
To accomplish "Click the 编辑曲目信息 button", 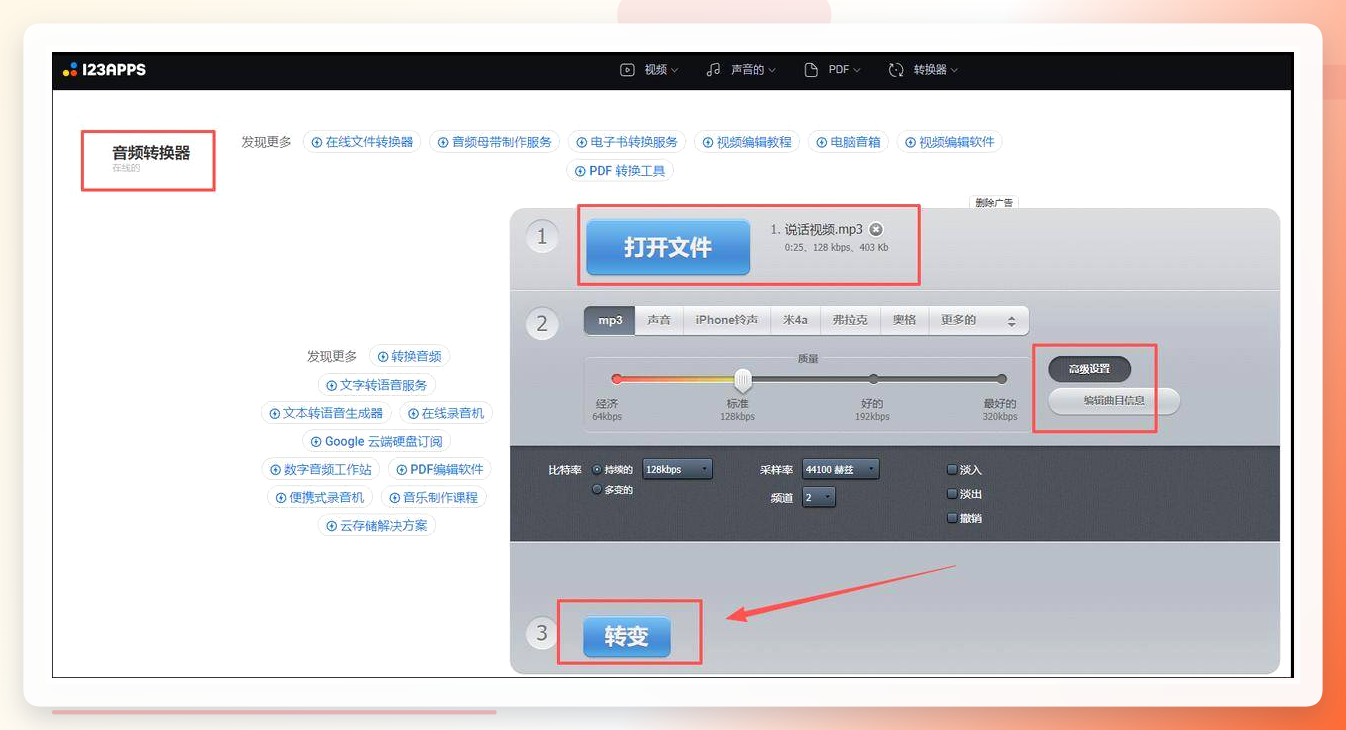I will click(x=1114, y=401).
